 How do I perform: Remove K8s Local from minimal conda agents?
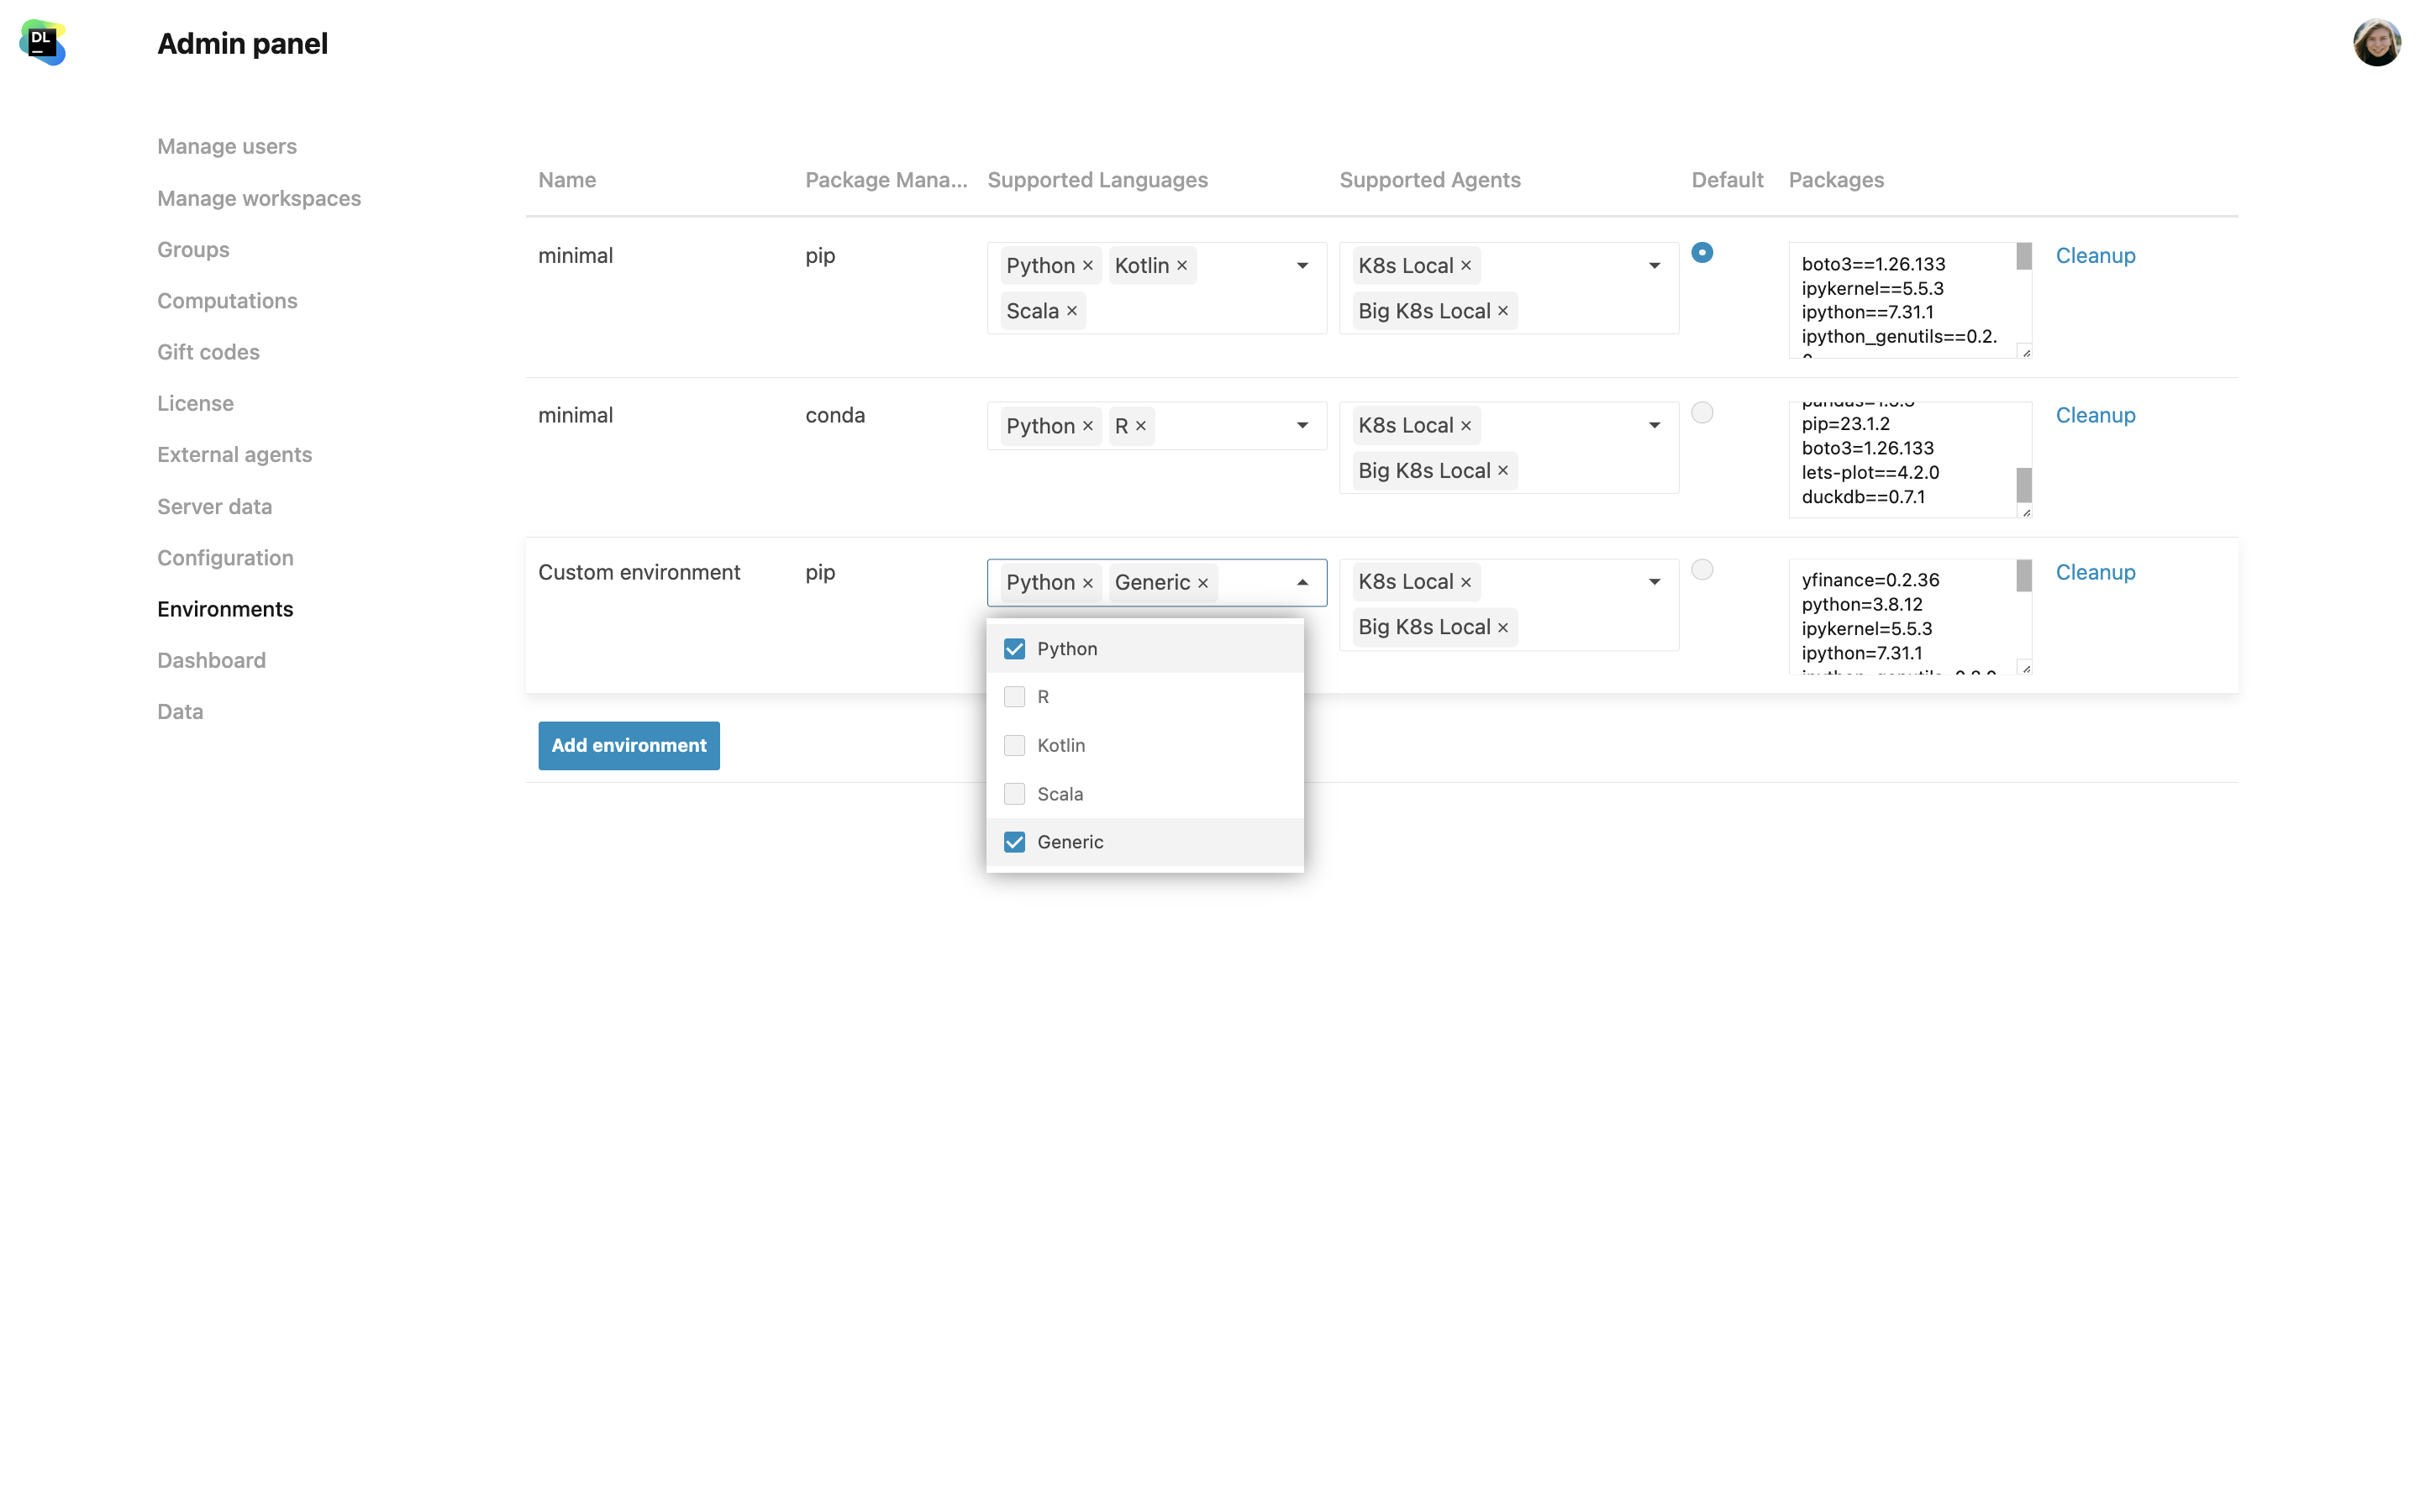click(x=1466, y=426)
